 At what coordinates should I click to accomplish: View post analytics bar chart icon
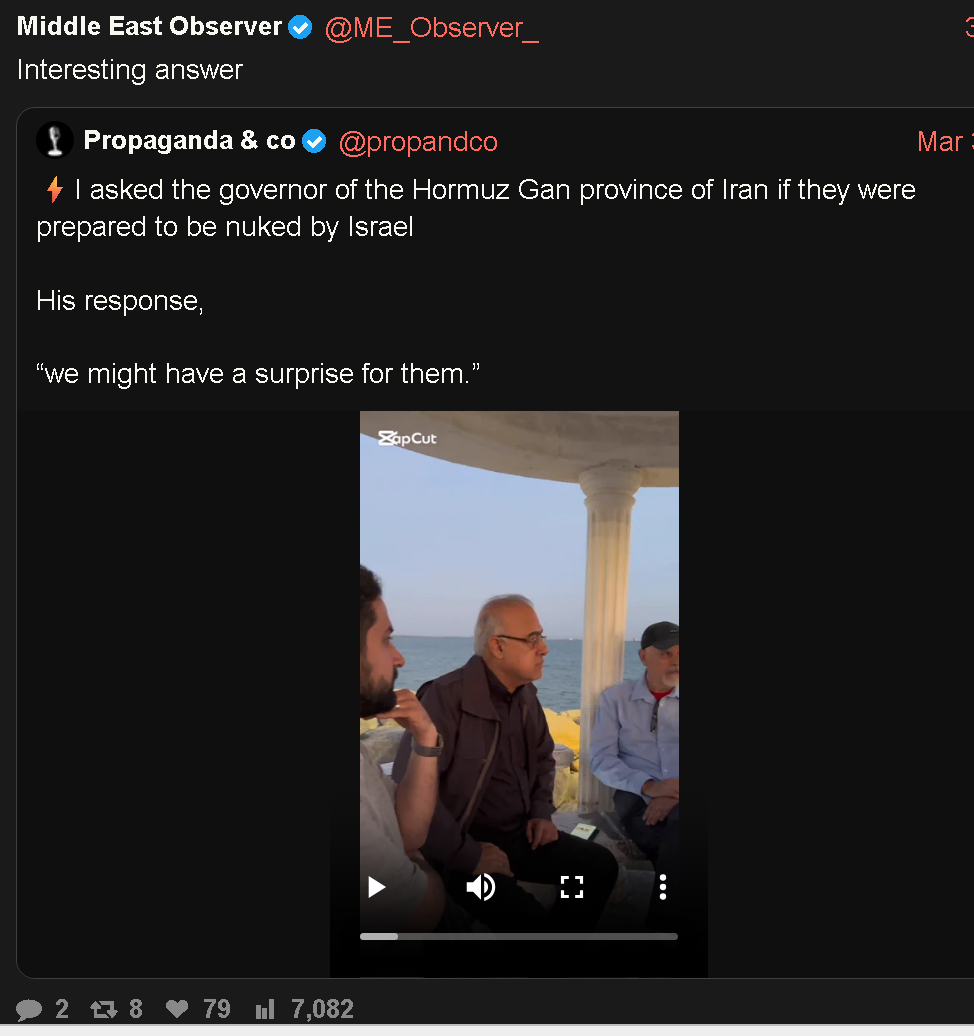point(265,1010)
